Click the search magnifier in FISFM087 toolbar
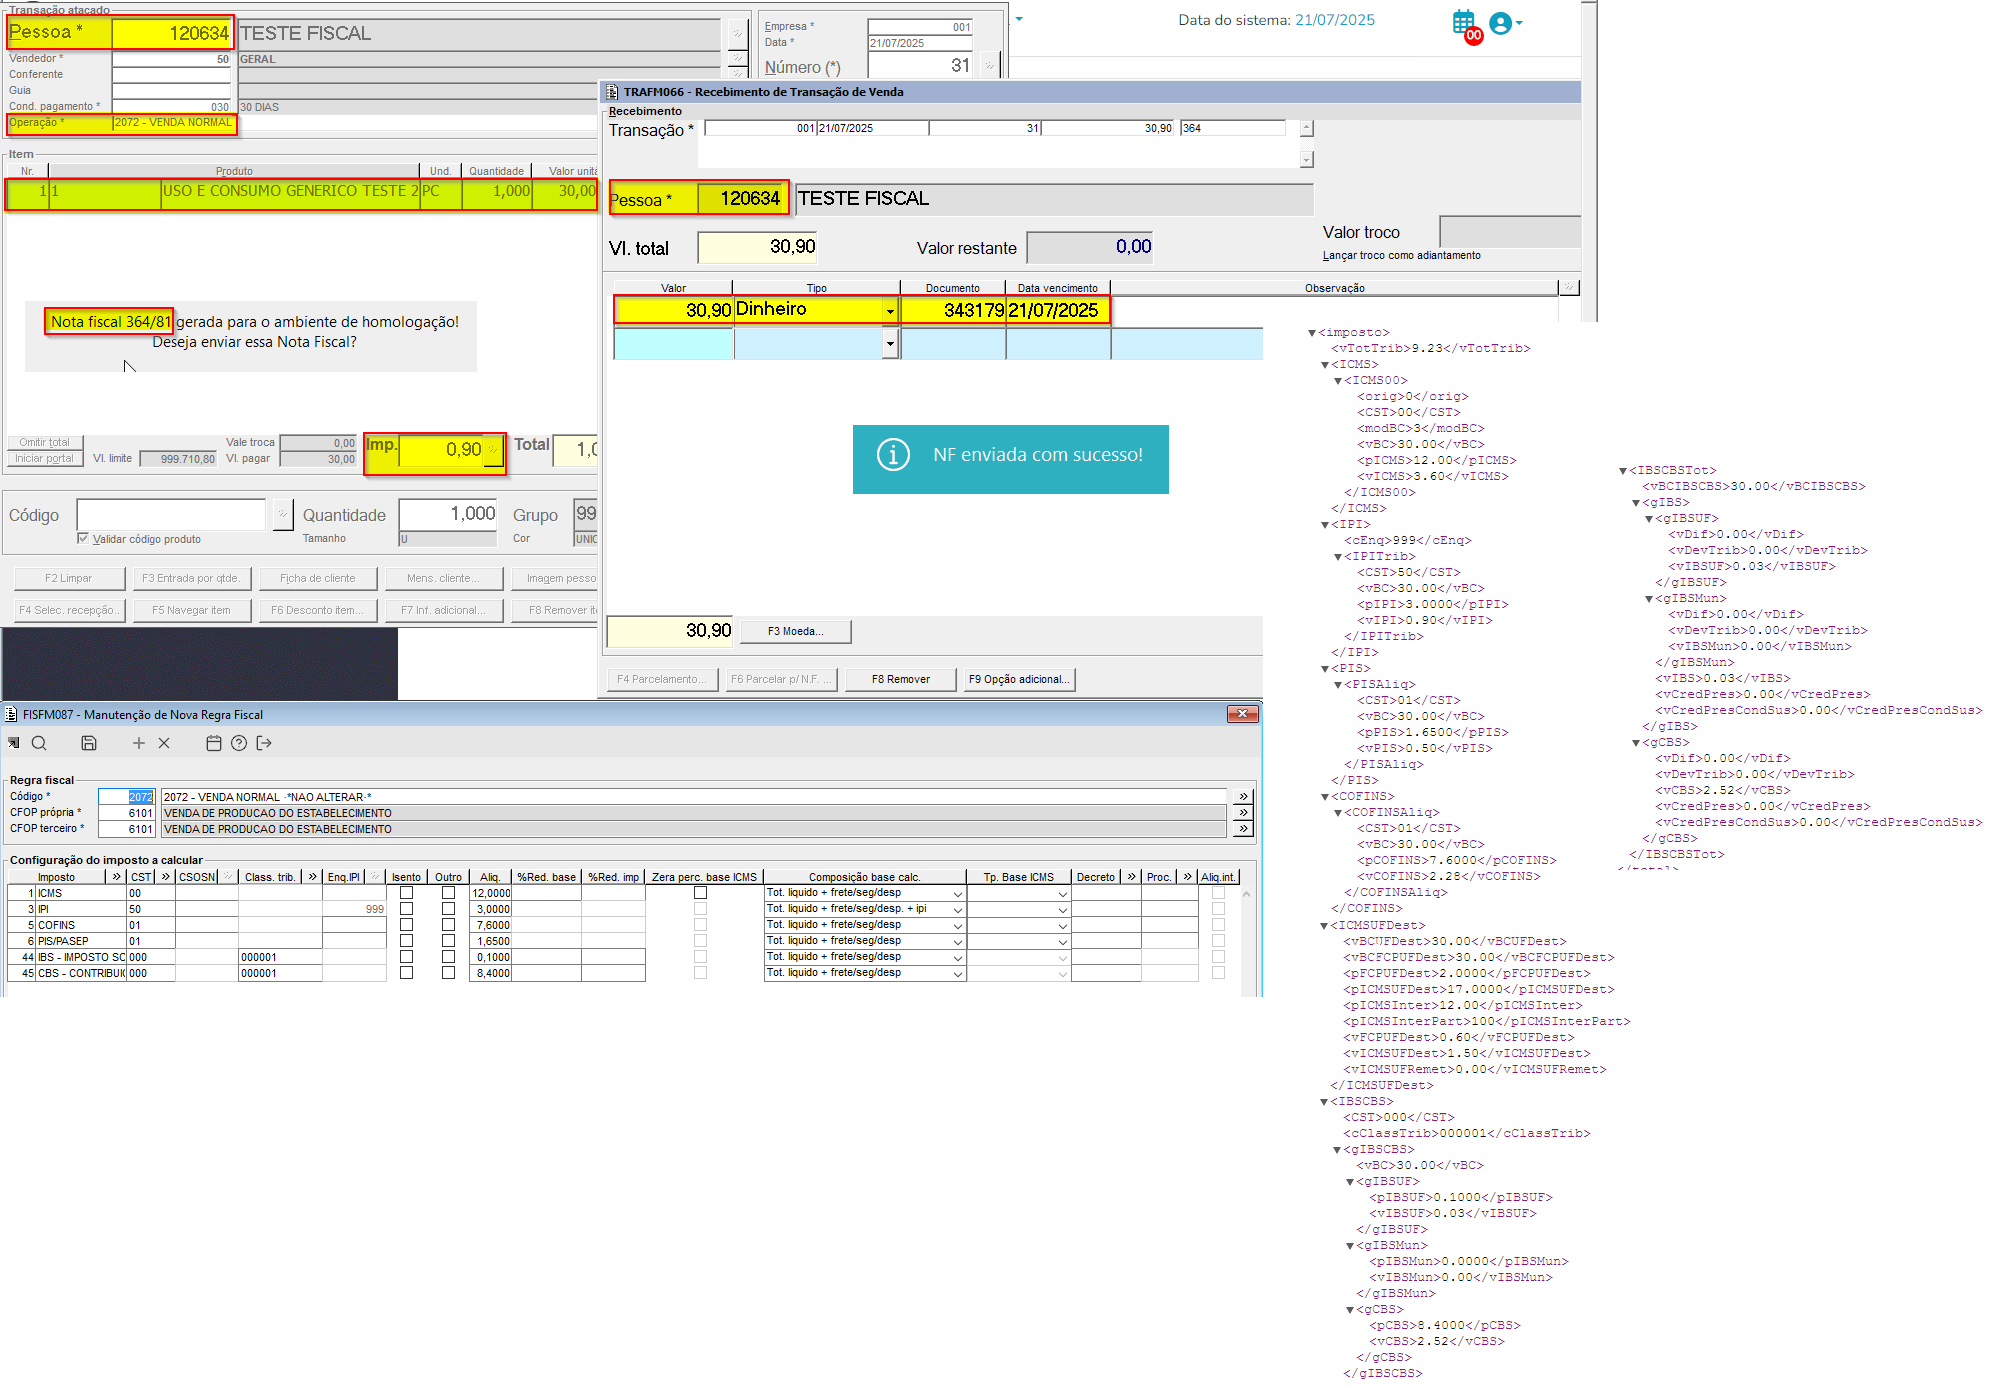 (39, 743)
